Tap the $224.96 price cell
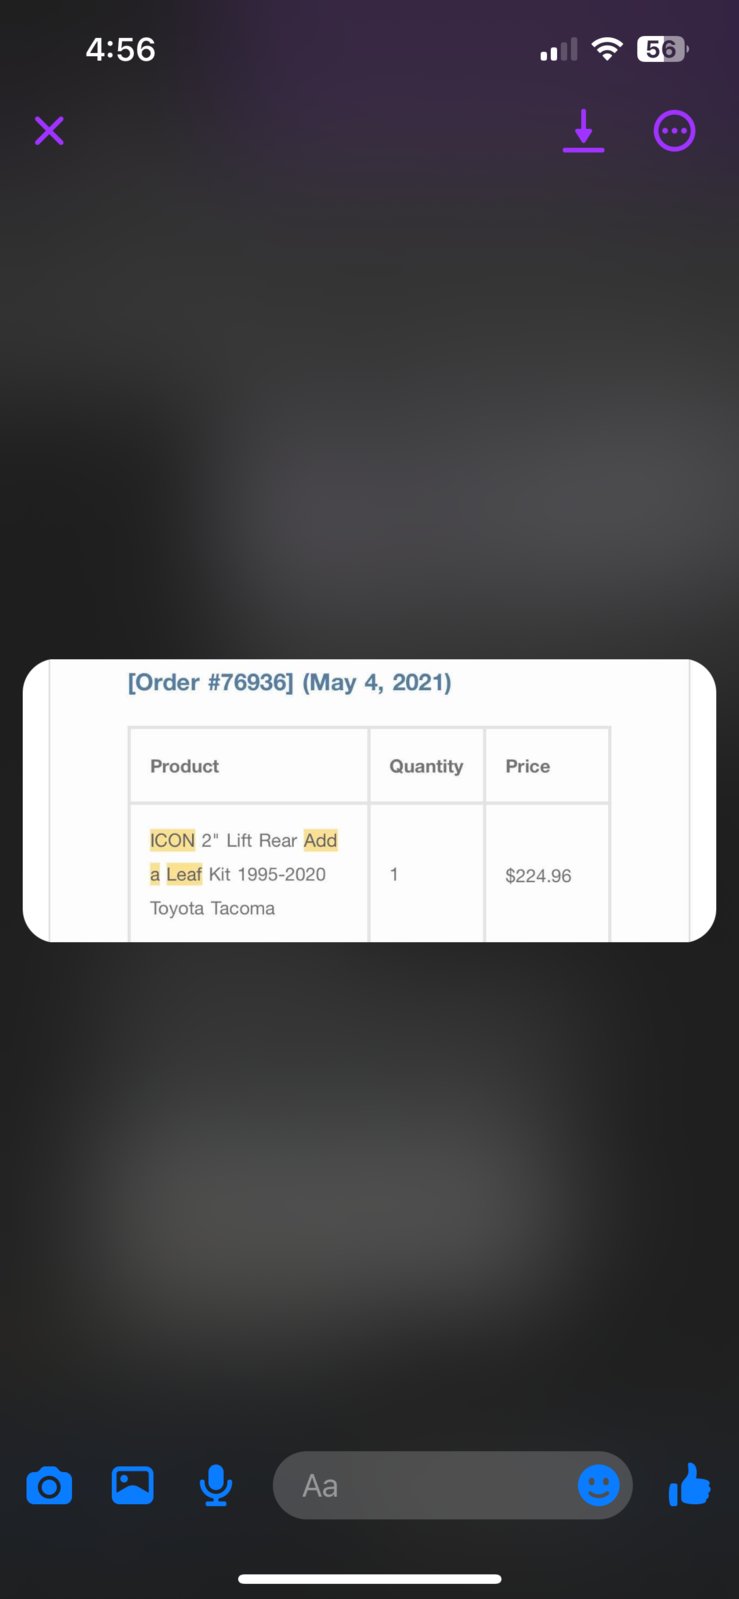The width and height of the screenshot is (739, 1599). [538, 876]
